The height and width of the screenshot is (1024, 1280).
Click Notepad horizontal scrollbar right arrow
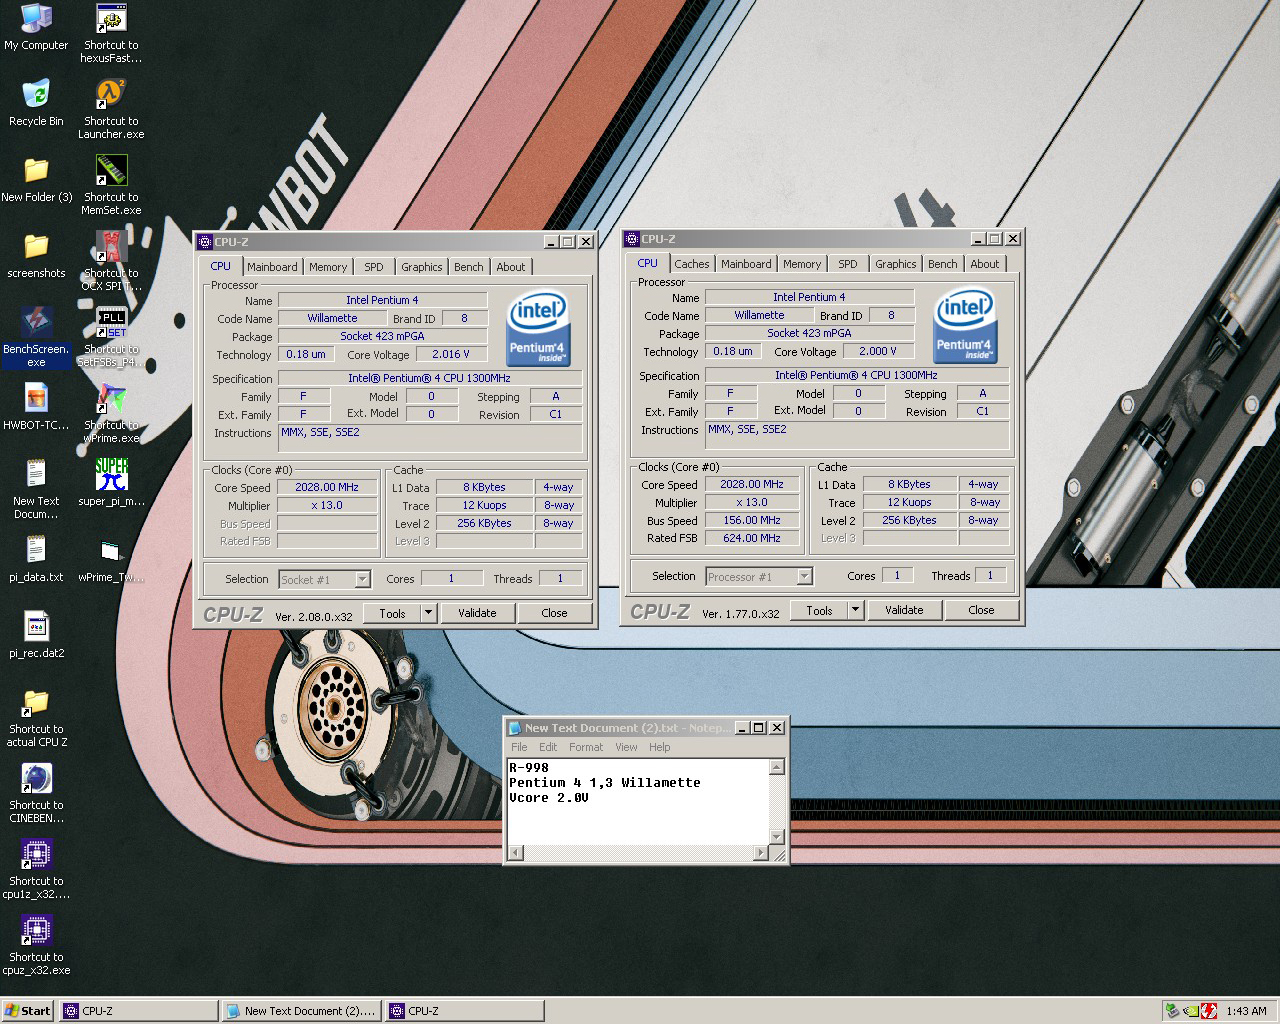point(761,853)
